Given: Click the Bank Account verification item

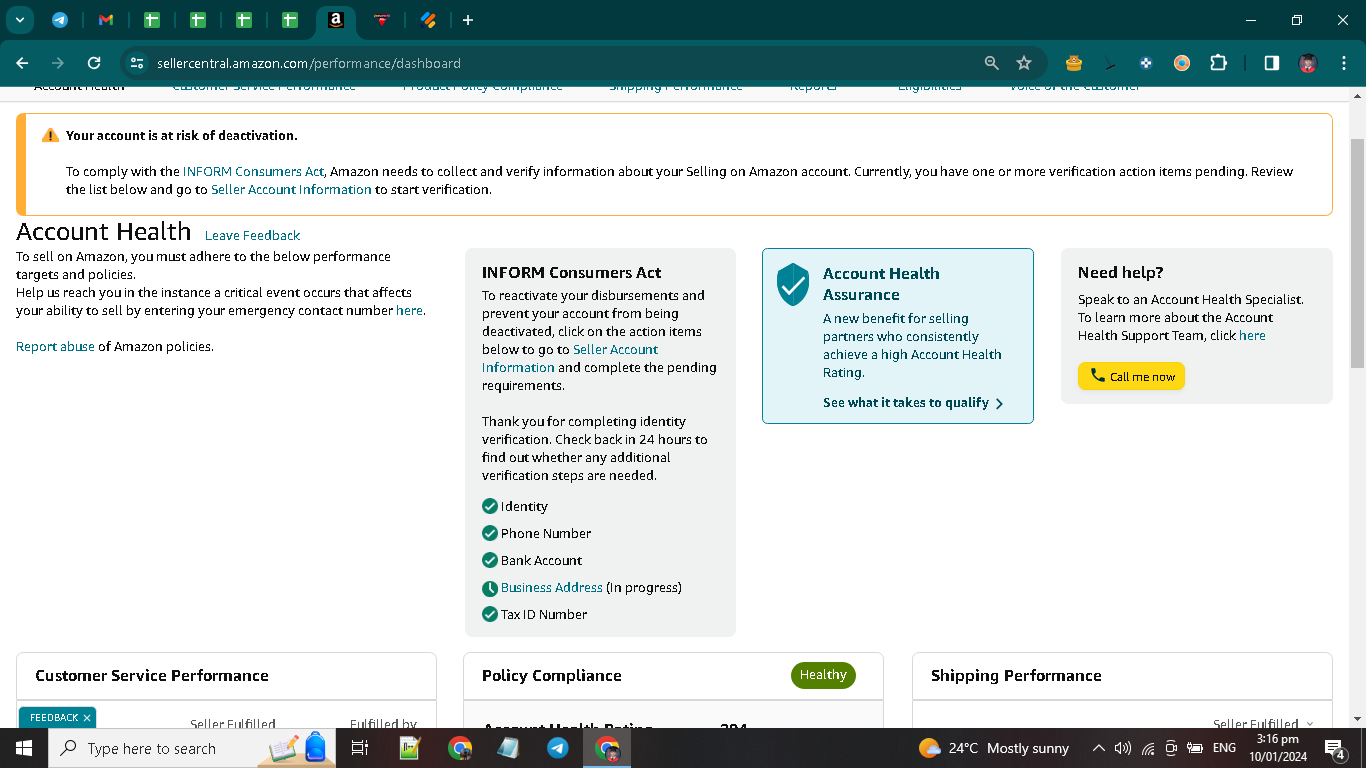Looking at the screenshot, I should (x=532, y=560).
